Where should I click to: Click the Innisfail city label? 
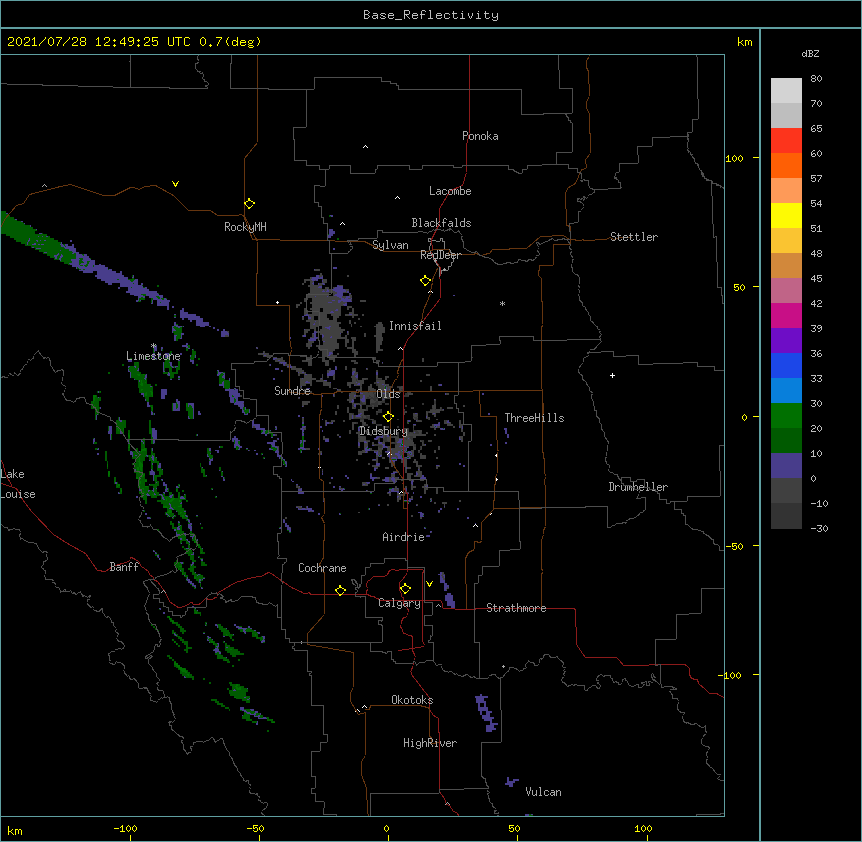point(415,326)
